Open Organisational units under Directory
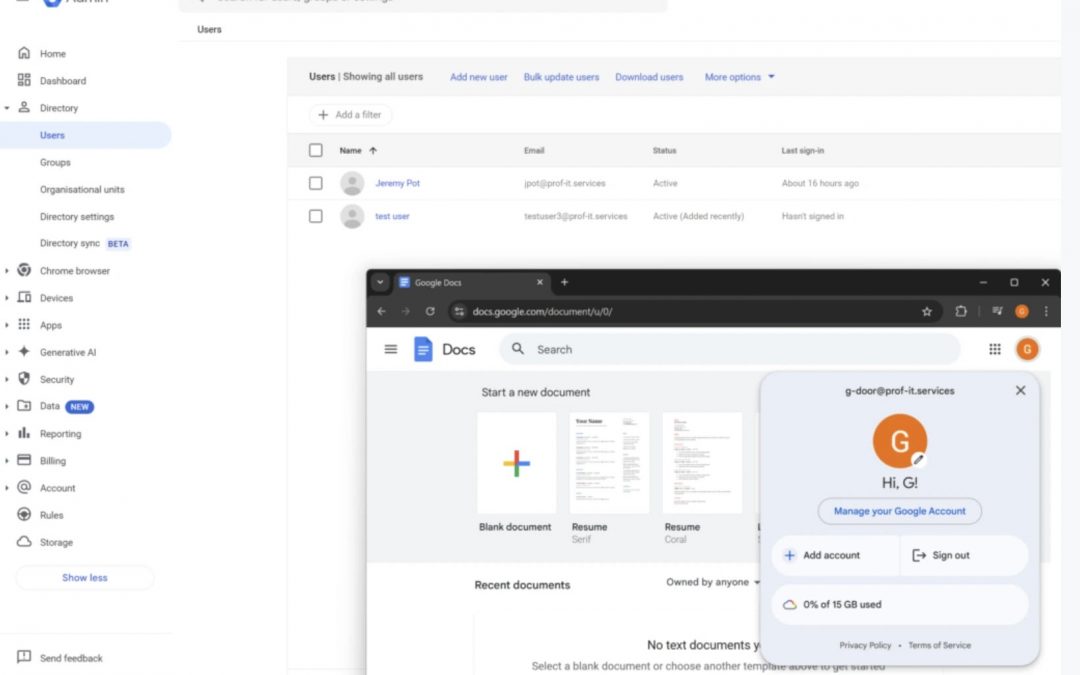The height and width of the screenshot is (675, 1080). (x=82, y=189)
